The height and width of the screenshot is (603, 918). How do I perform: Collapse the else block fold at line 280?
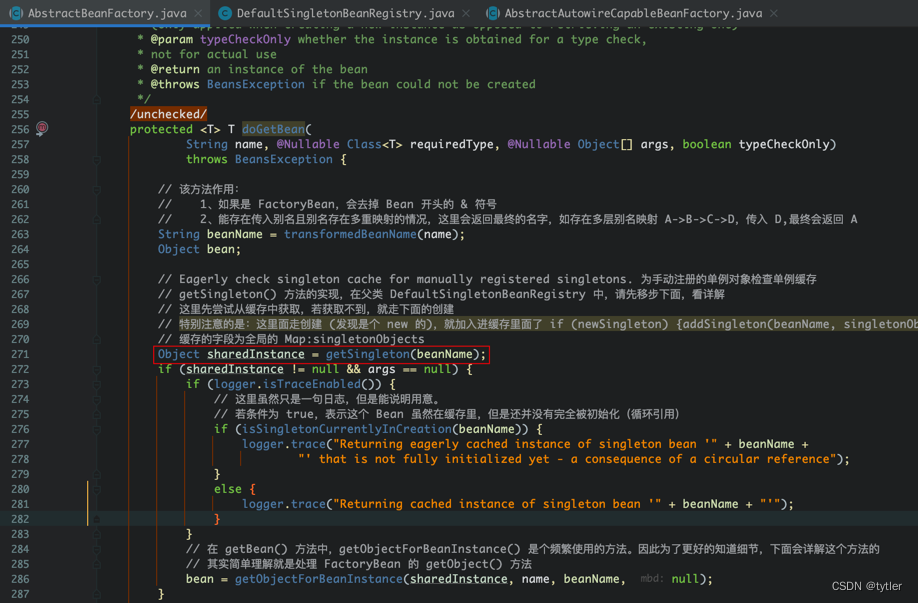tap(97, 489)
